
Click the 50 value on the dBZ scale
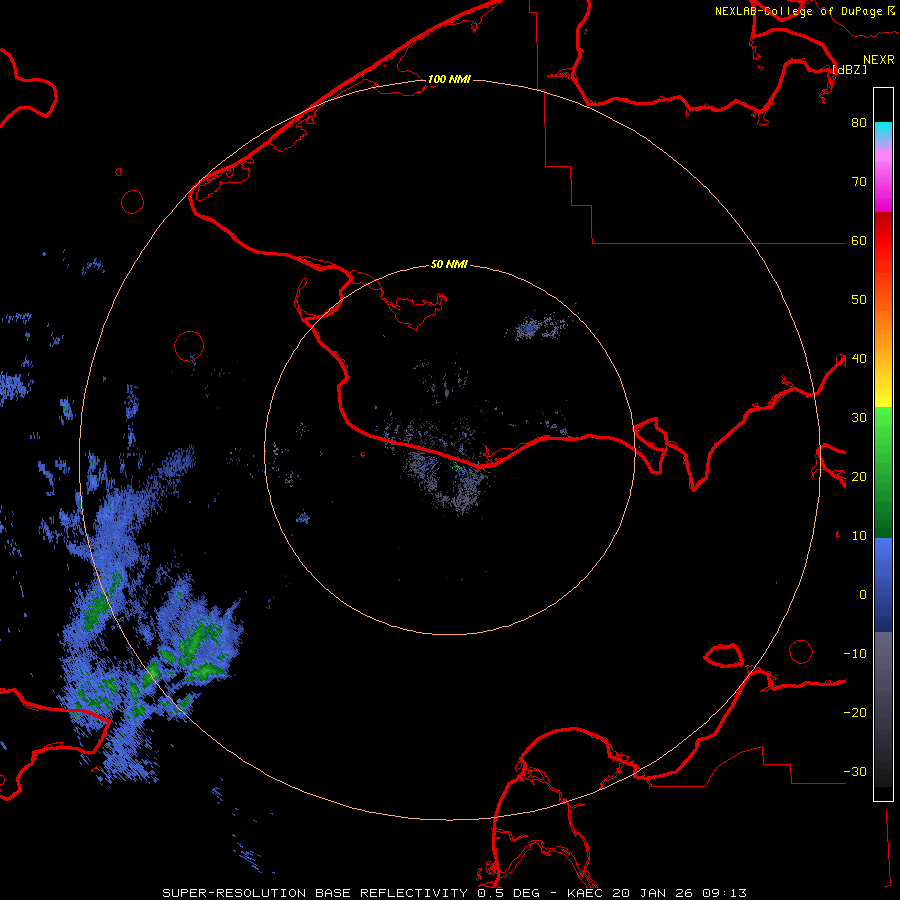tap(859, 300)
